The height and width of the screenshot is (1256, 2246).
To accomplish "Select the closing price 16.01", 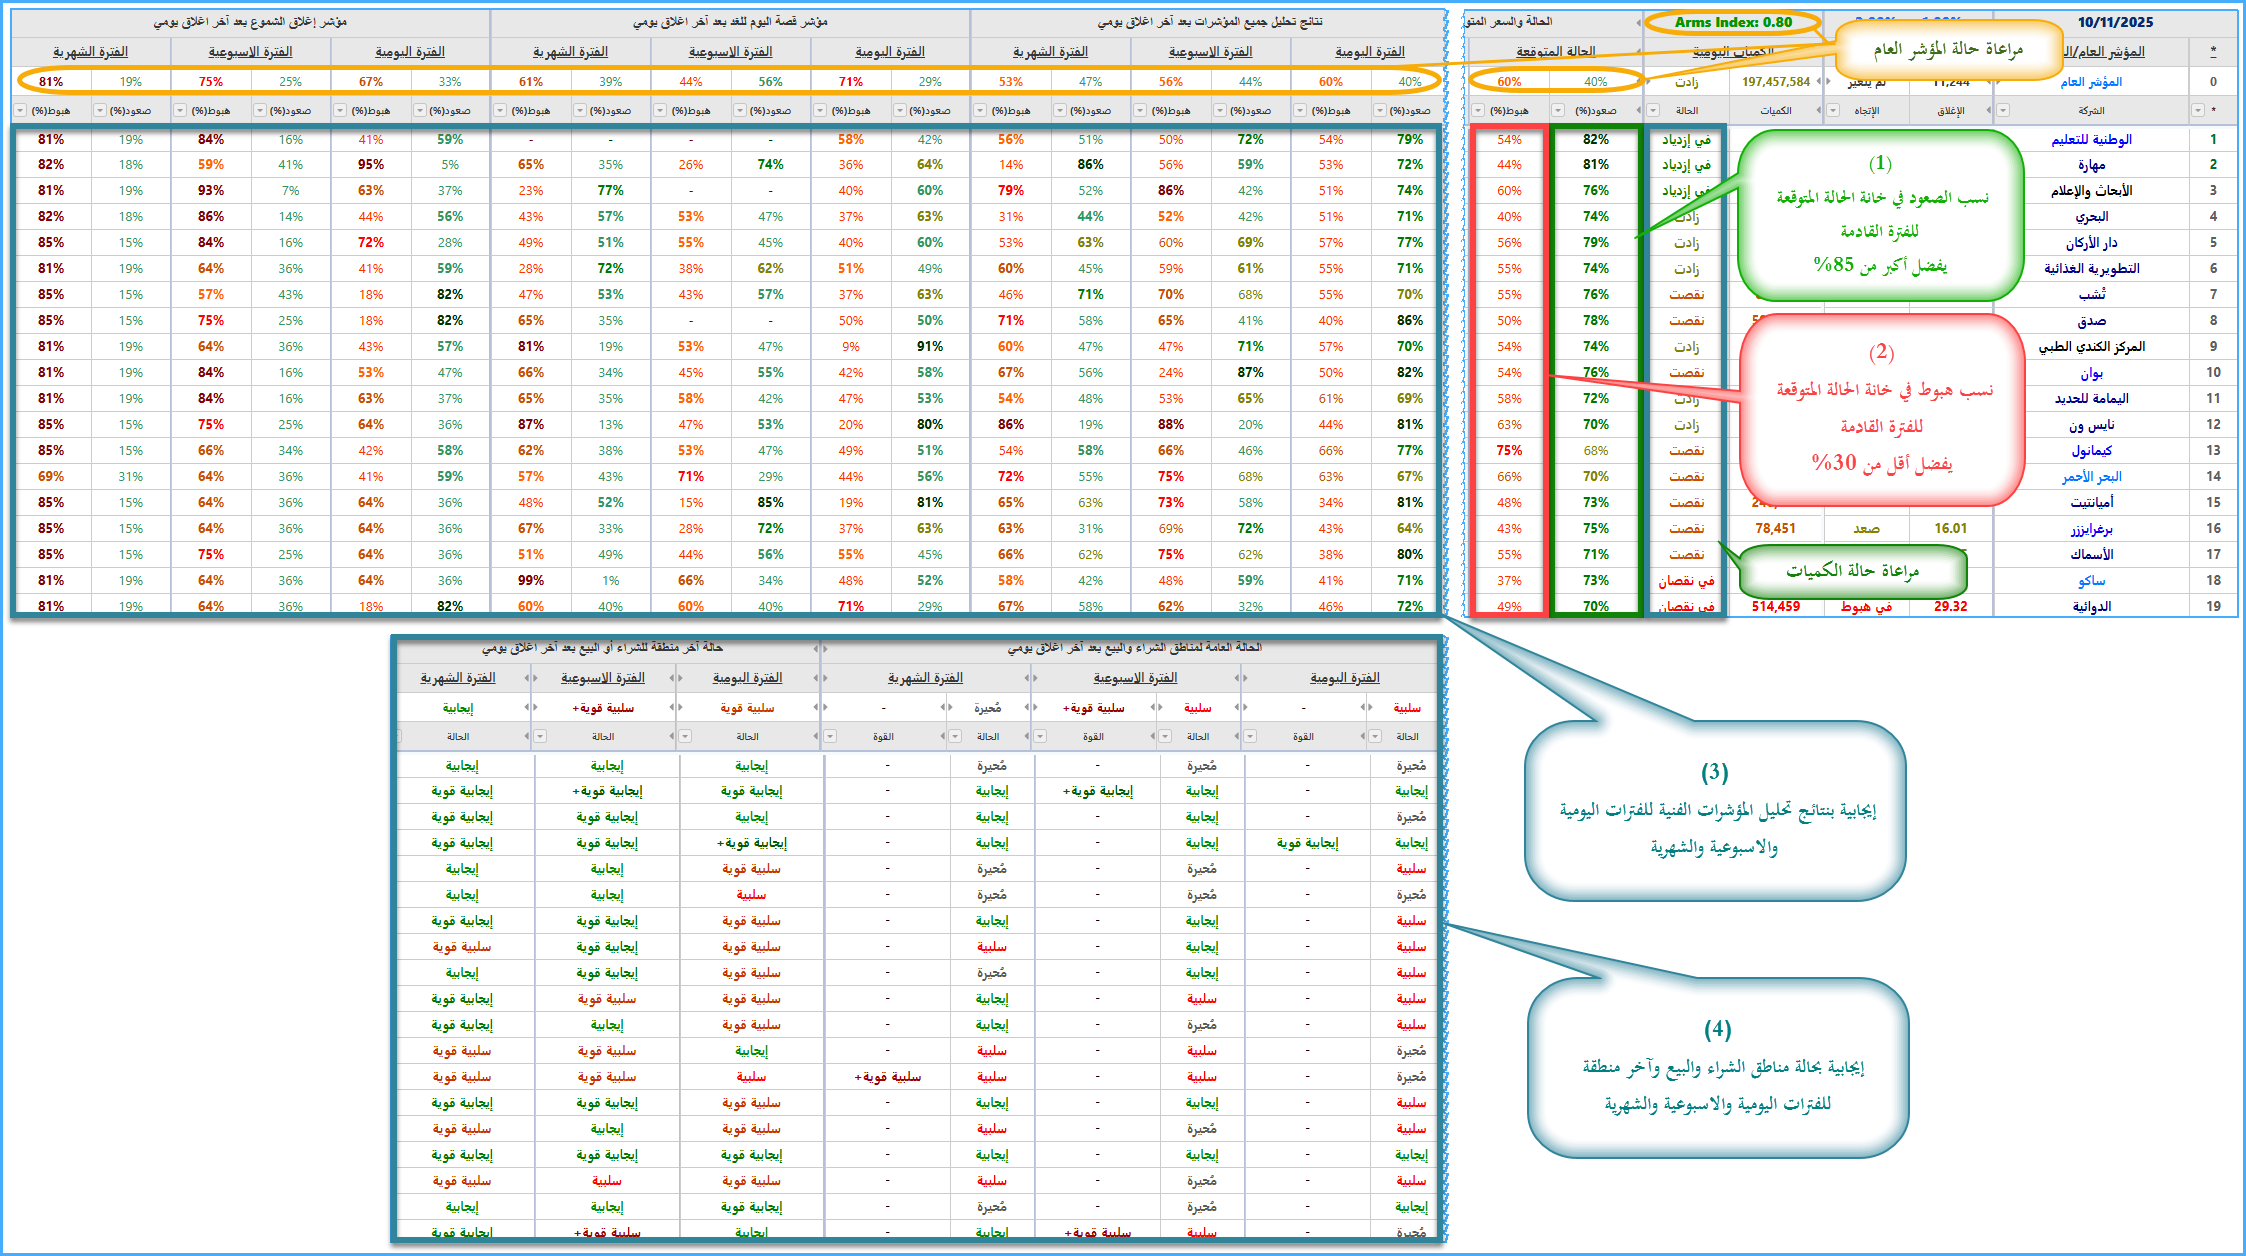I will (x=1950, y=529).
